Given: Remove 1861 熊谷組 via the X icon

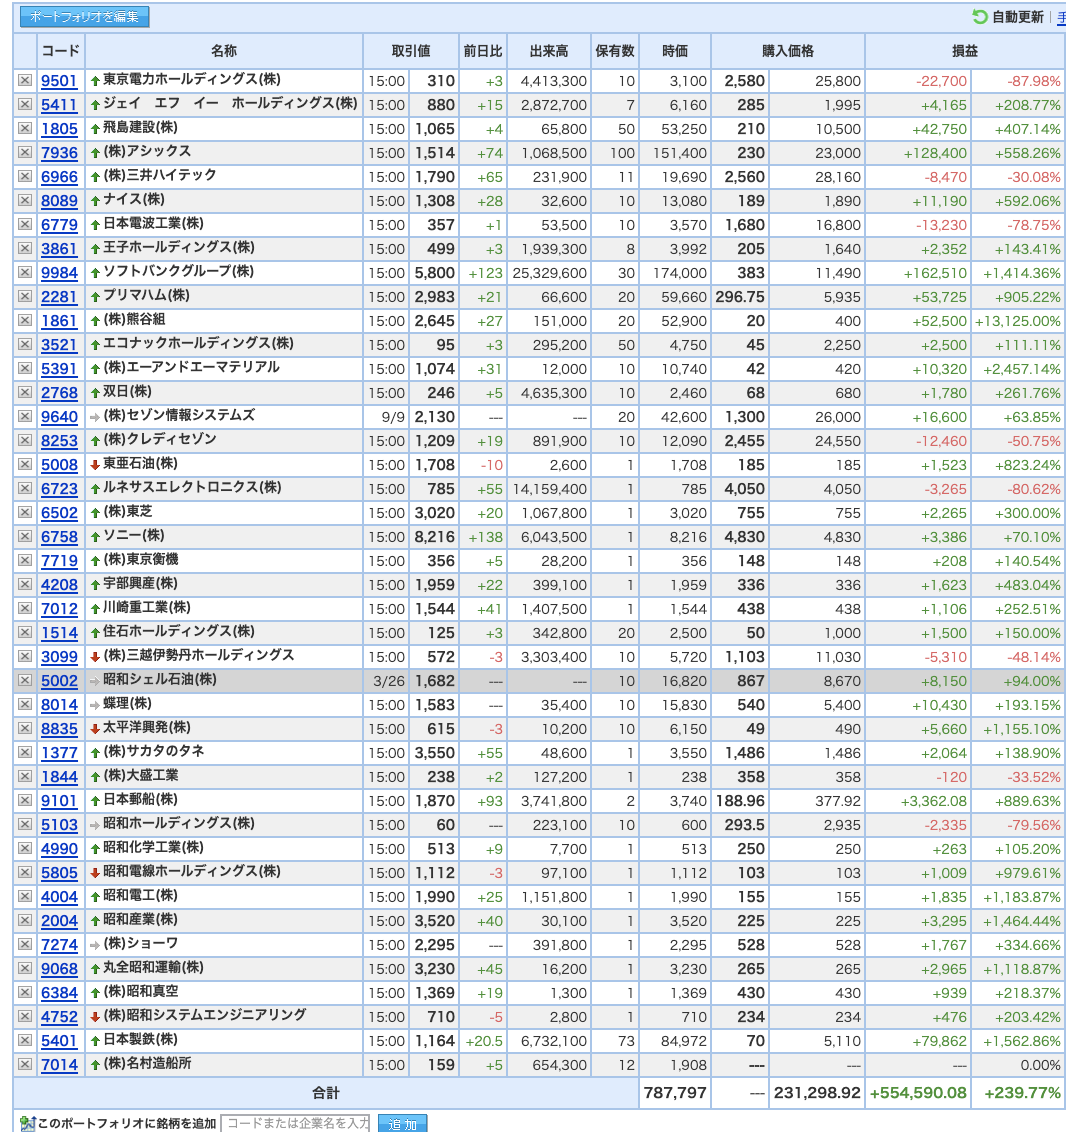Looking at the screenshot, I should click(x=25, y=320).
